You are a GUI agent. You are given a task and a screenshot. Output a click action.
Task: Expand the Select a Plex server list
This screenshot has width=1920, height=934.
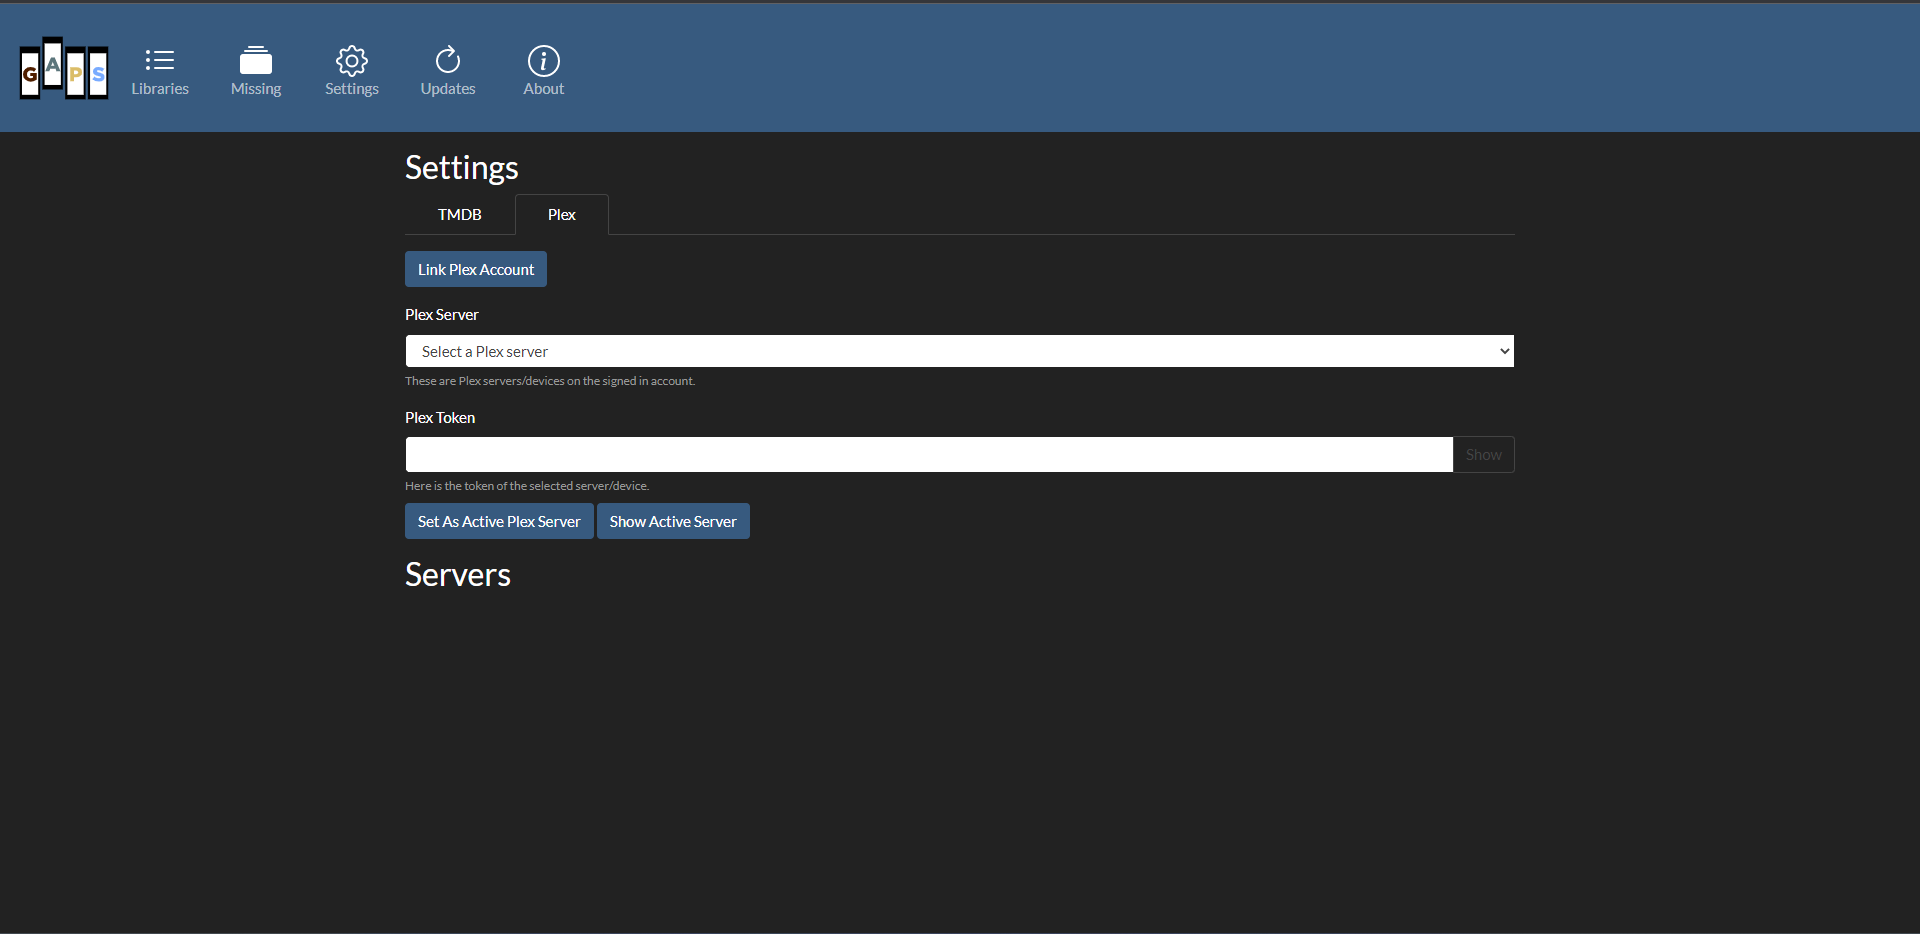959,350
